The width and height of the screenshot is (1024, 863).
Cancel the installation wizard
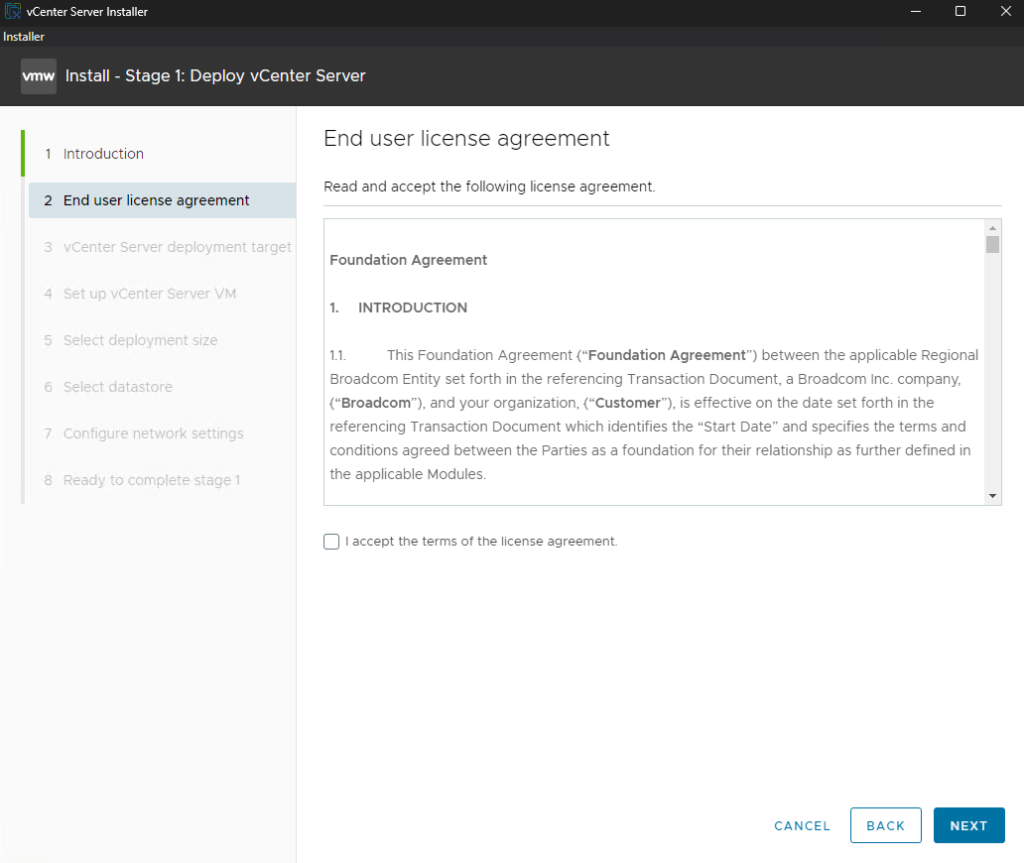(x=802, y=825)
